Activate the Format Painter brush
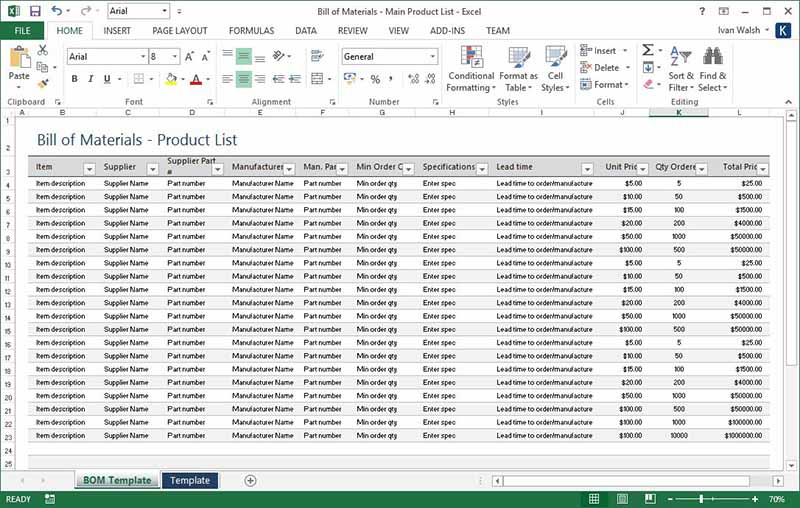 43,83
